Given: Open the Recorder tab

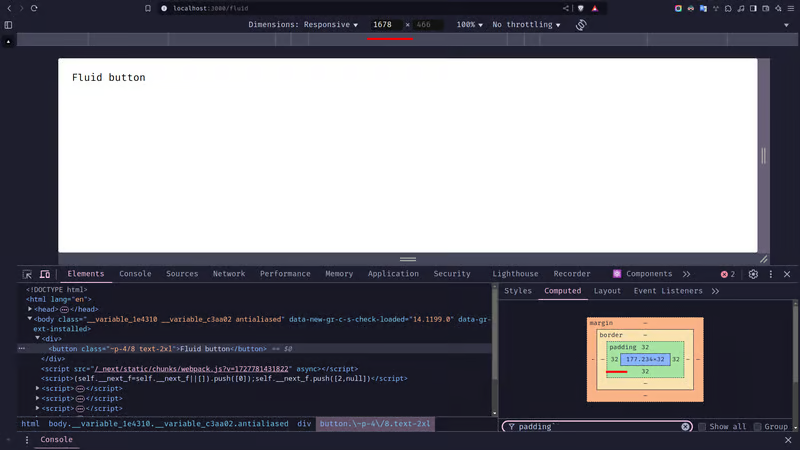Looking at the screenshot, I should click(571, 274).
